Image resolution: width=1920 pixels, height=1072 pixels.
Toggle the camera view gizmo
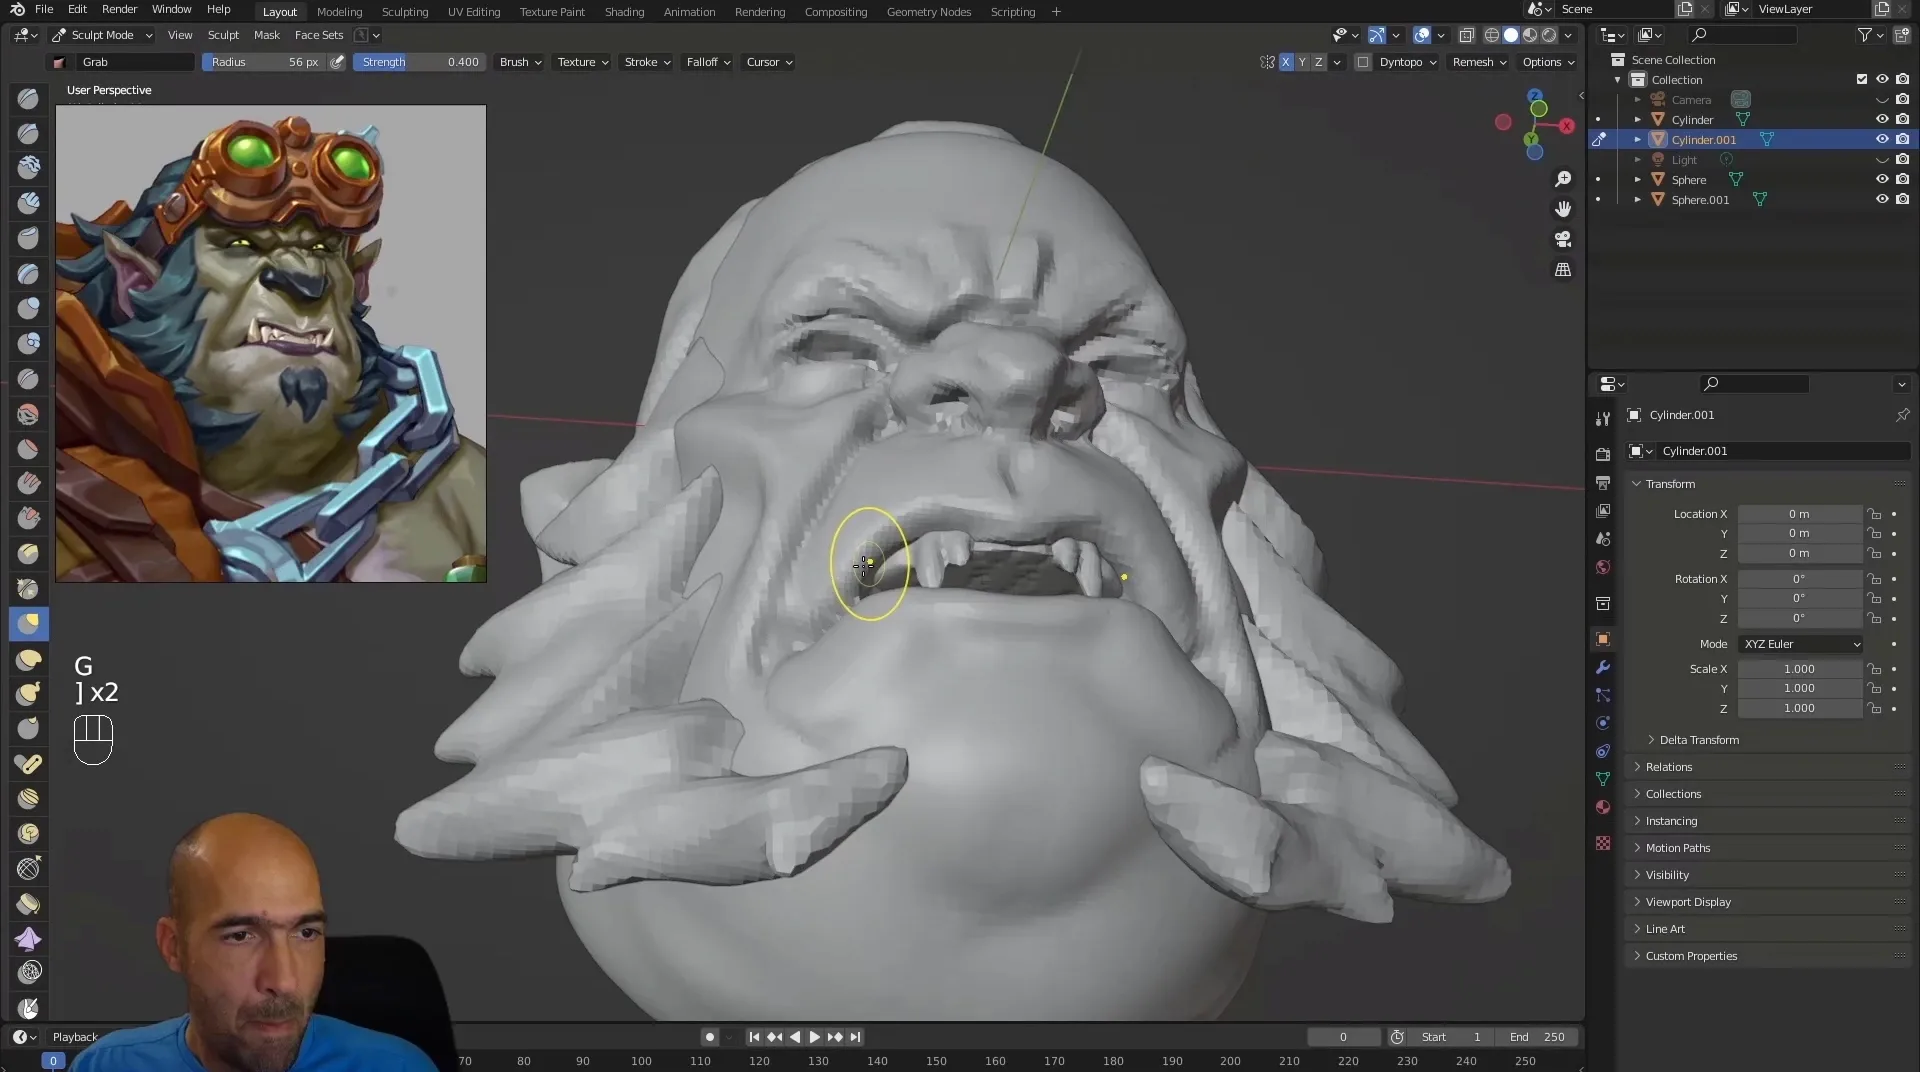pyautogui.click(x=1563, y=239)
